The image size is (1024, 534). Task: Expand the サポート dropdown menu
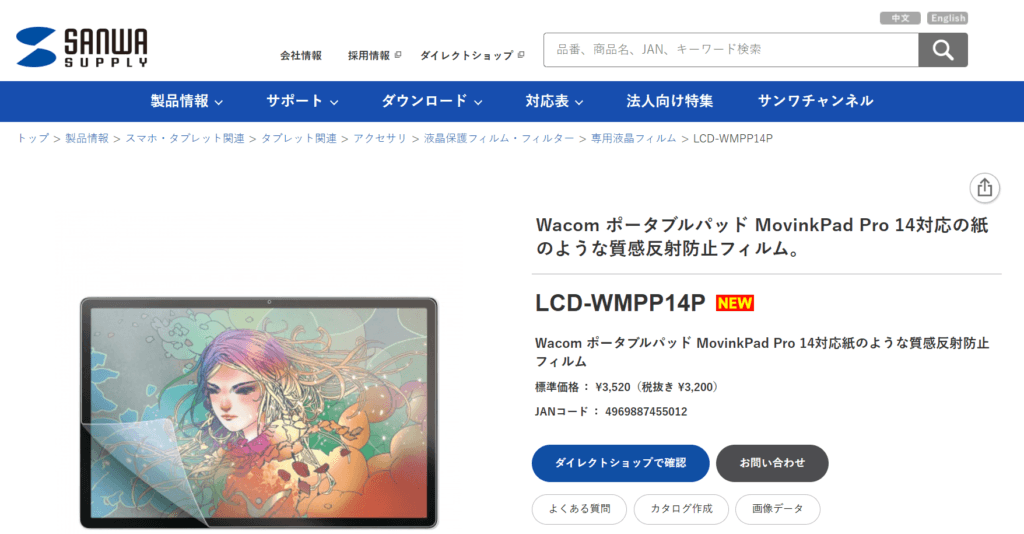click(302, 101)
